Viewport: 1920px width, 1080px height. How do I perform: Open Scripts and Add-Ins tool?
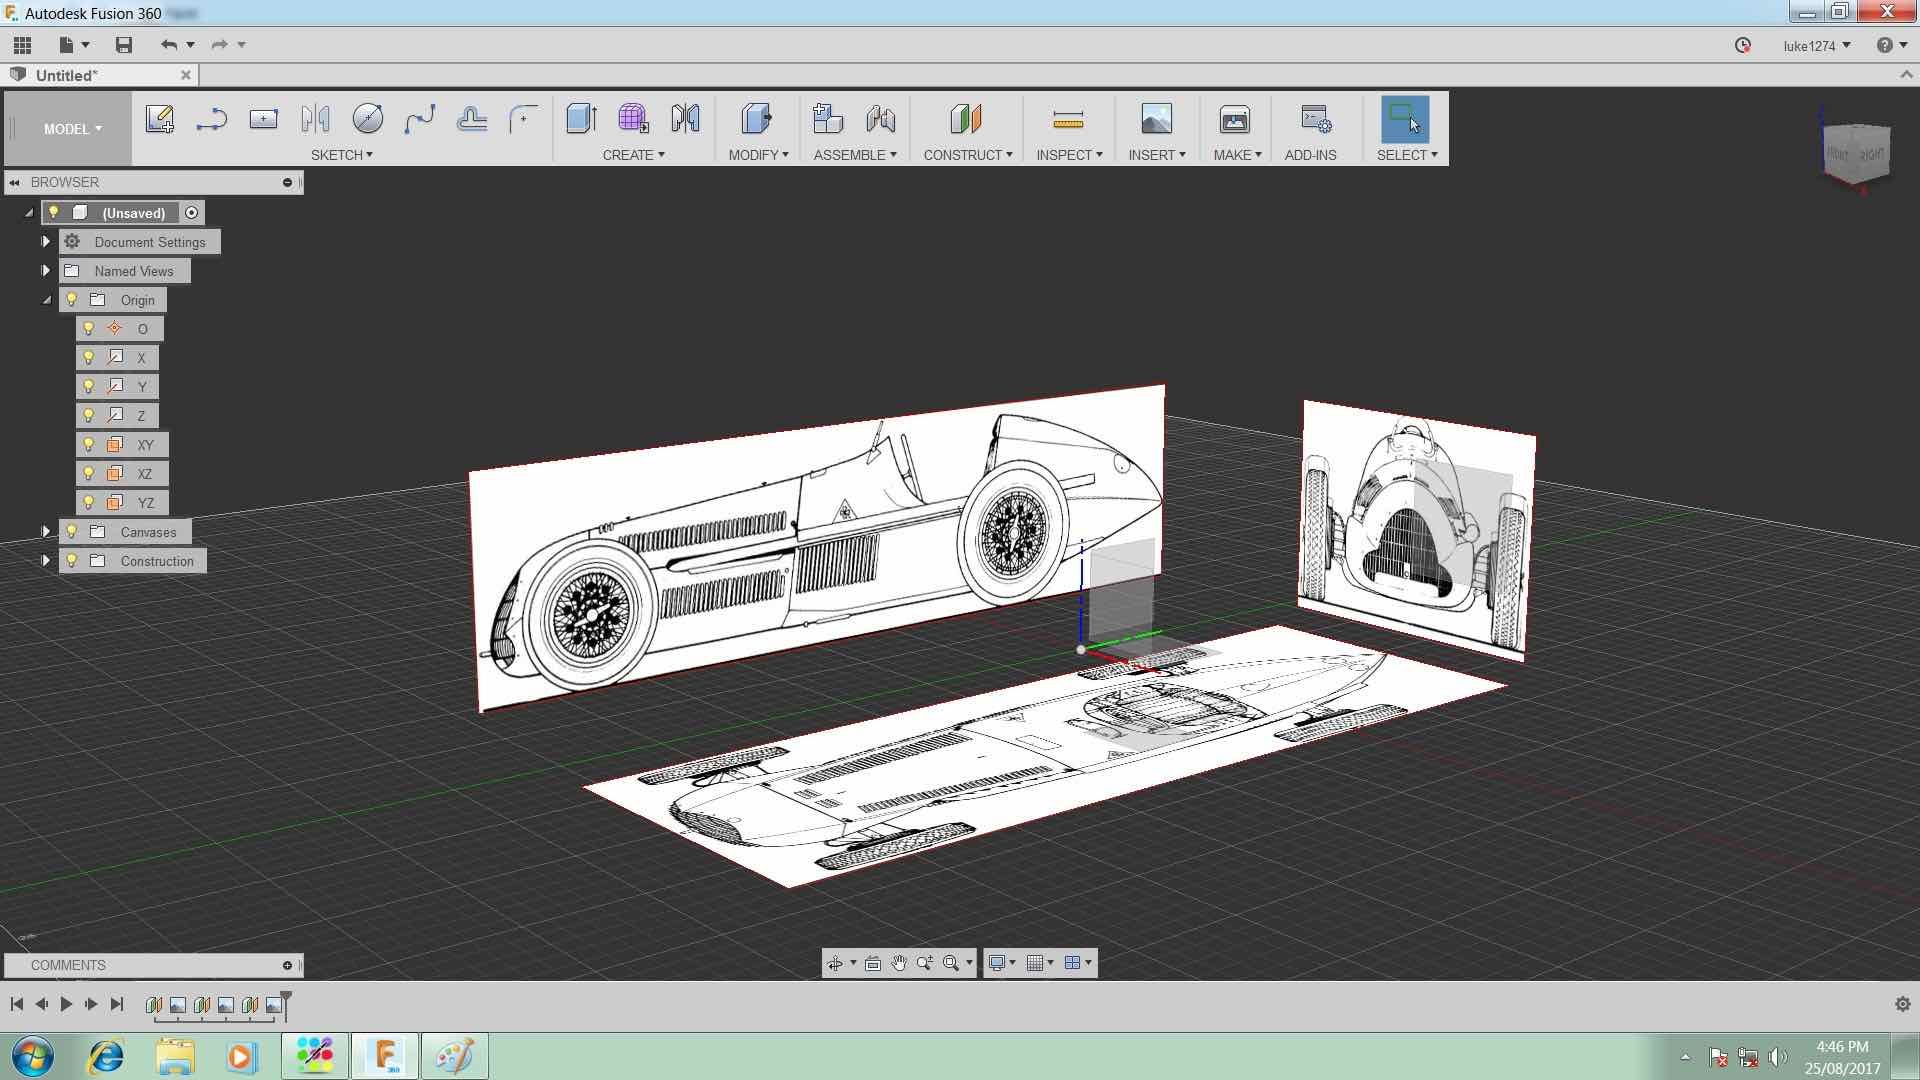tap(1316, 119)
